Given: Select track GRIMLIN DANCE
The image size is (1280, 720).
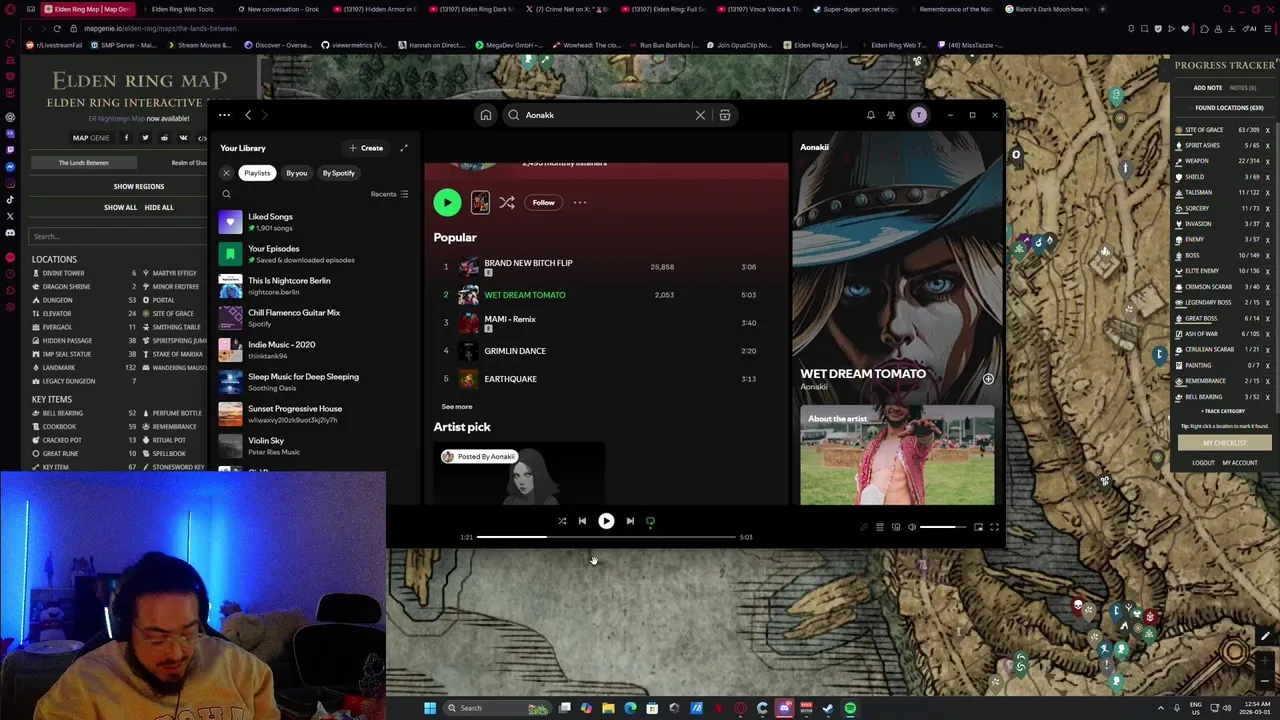Looking at the screenshot, I should (x=606, y=351).
